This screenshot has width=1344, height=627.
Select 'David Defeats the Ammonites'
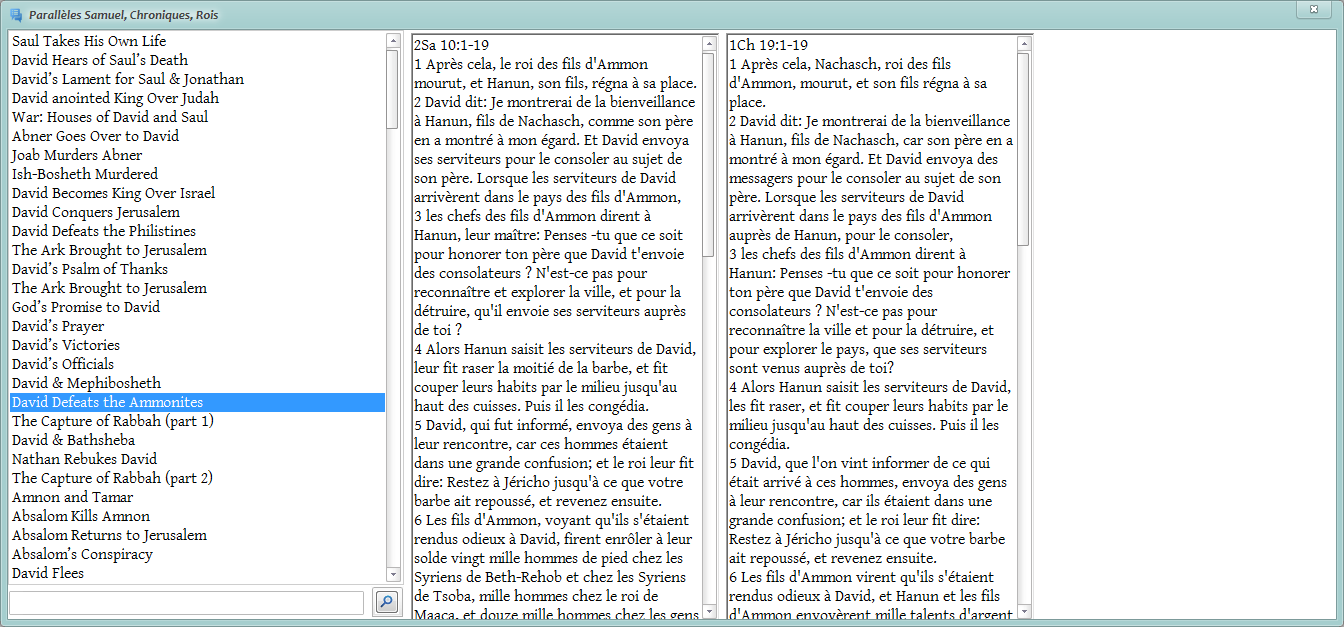(x=197, y=402)
